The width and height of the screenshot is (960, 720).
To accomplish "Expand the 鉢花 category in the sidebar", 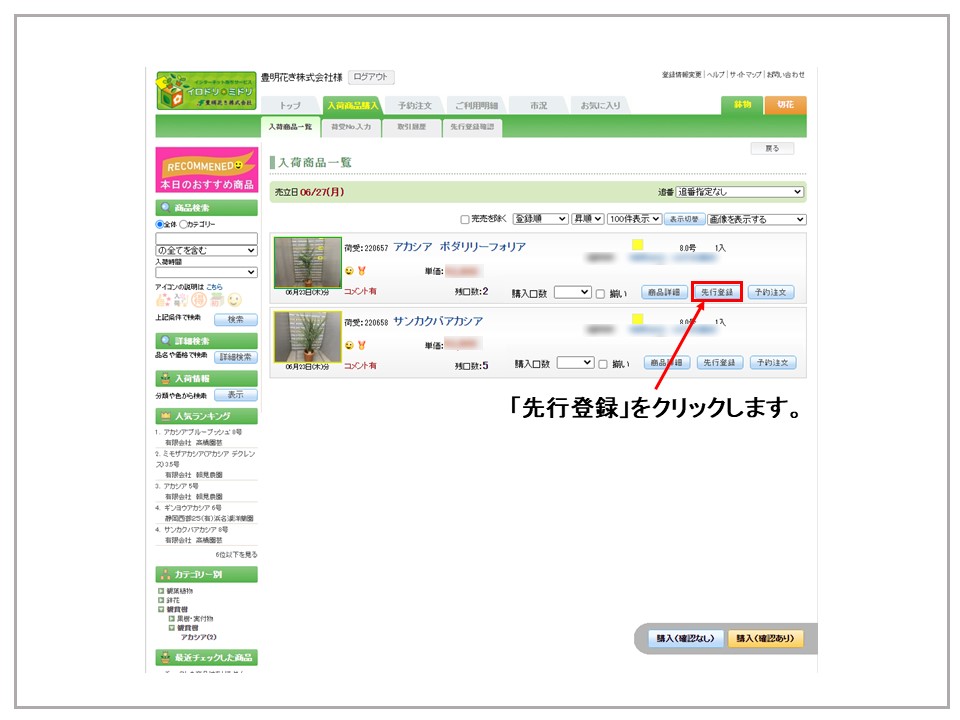I will click(161, 600).
